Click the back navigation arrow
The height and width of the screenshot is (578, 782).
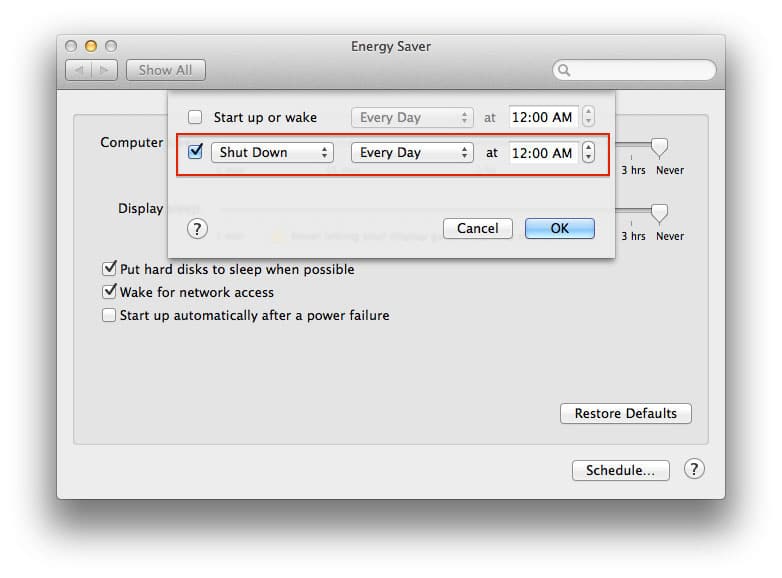coord(79,70)
